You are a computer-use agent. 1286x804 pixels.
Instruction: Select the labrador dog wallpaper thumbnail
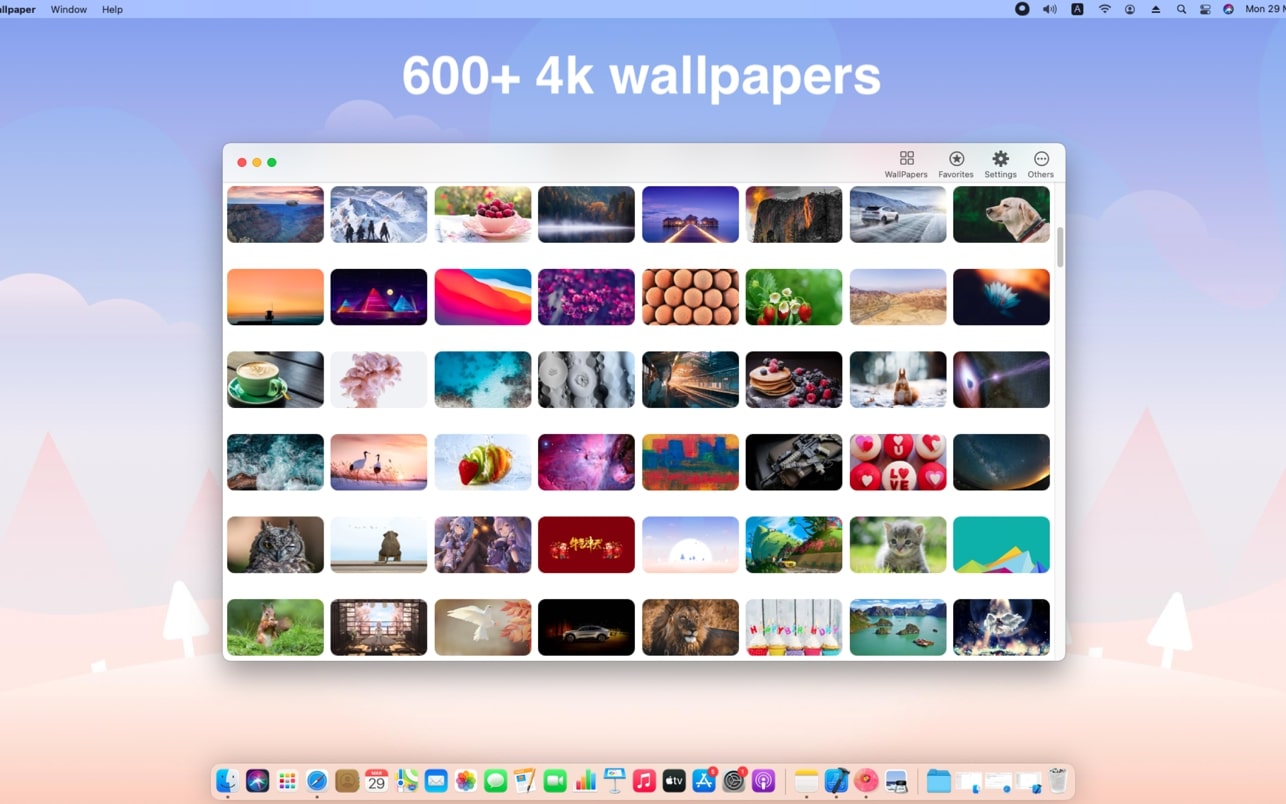(1001, 214)
